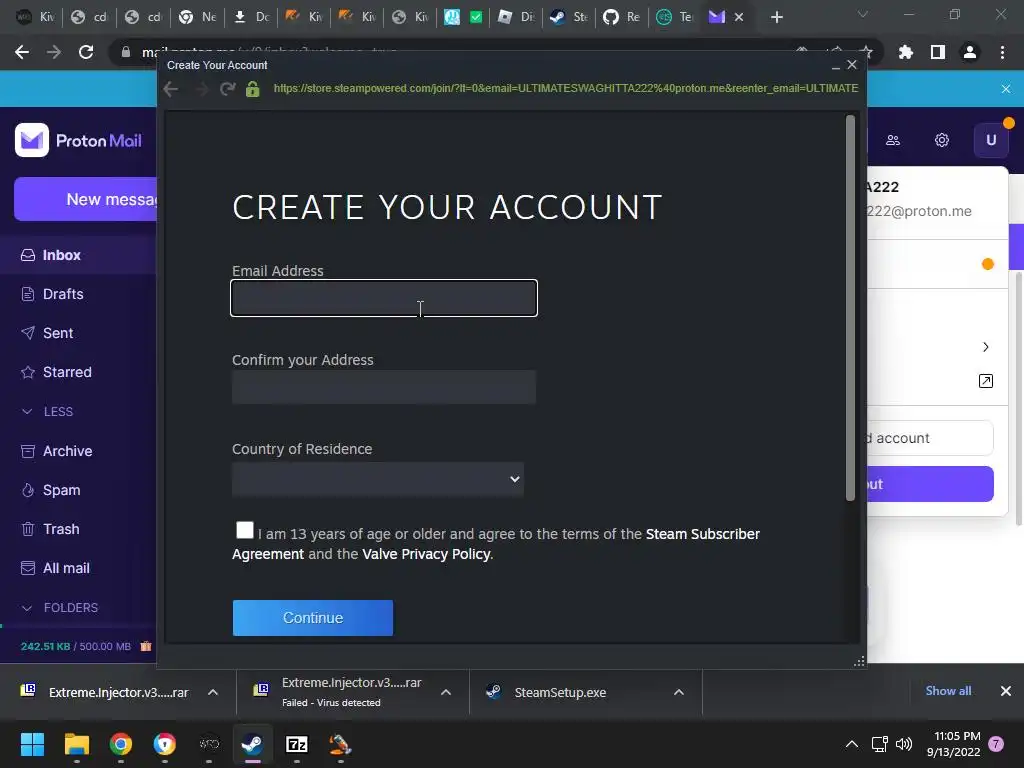Reload the Steam Create Your Account page

(227, 89)
